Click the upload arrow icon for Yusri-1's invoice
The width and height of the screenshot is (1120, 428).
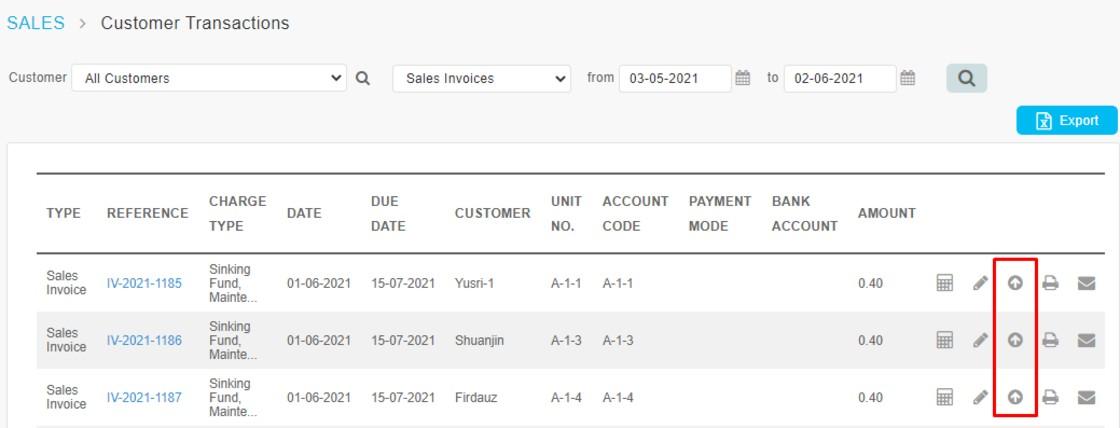click(1015, 283)
